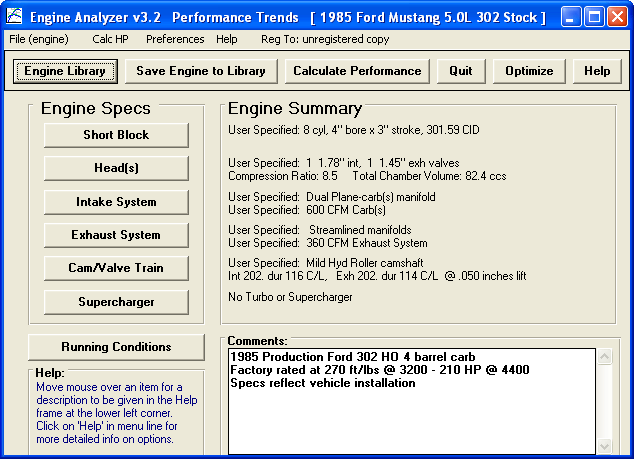The width and height of the screenshot is (634, 459).
Task: Open Short Block specs
Action: click(x=116, y=135)
